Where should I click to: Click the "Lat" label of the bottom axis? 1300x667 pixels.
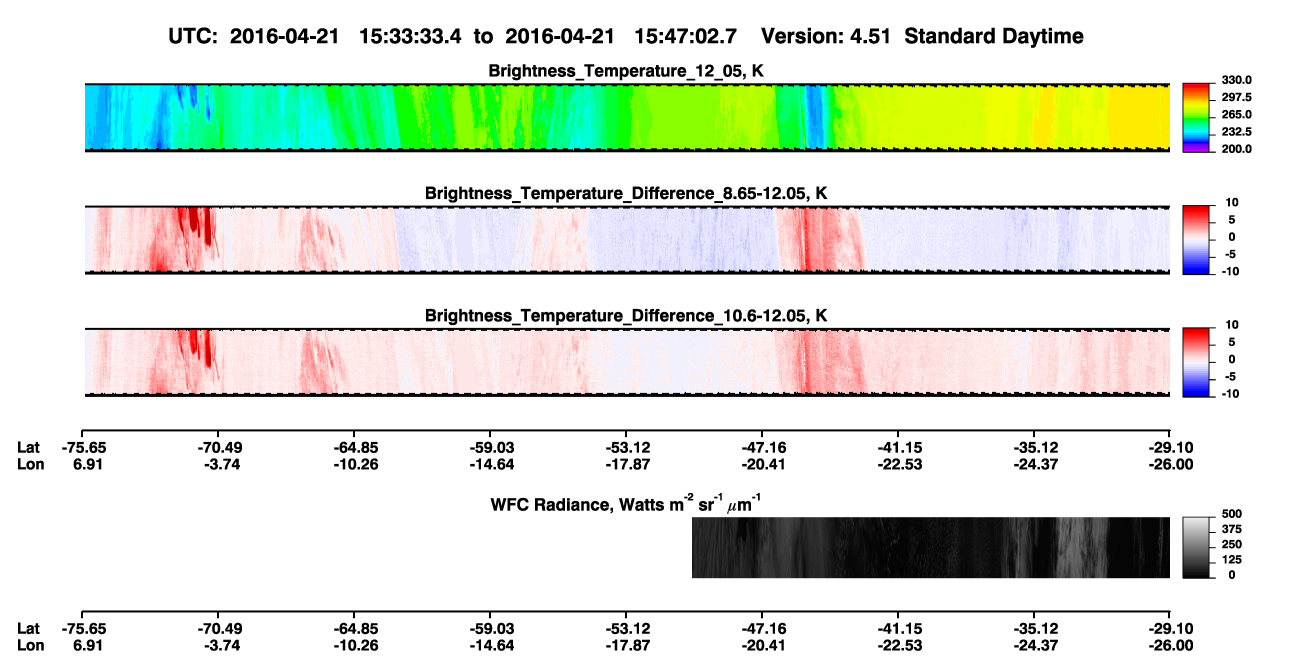[28, 628]
